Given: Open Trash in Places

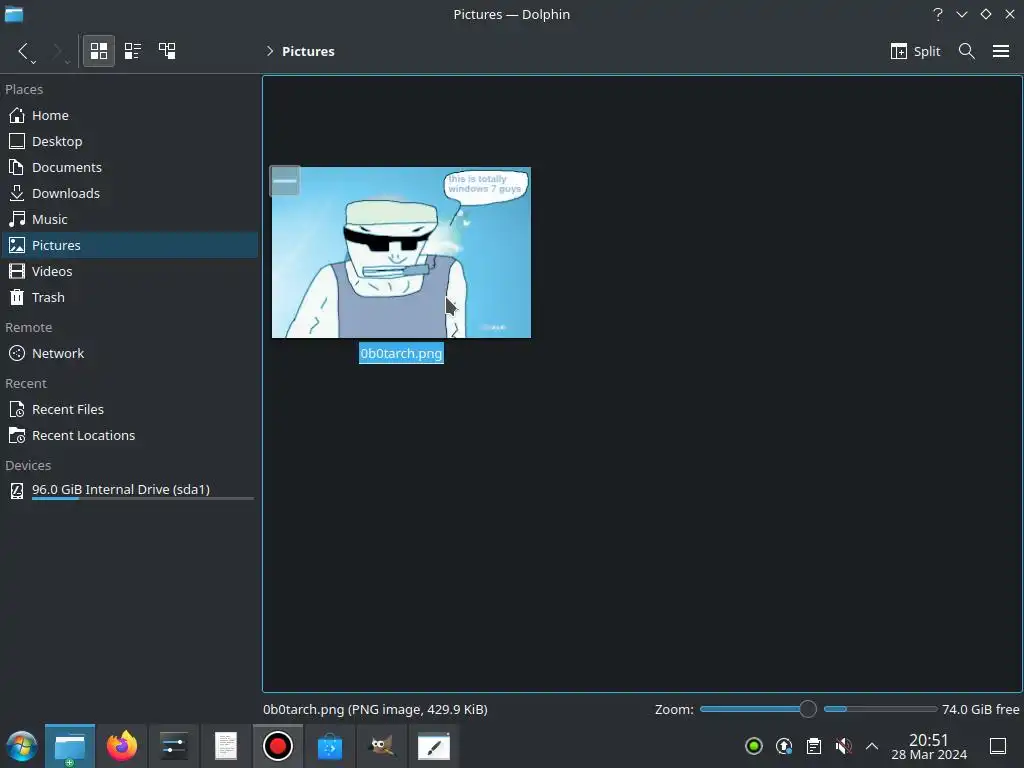Looking at the screenshot, I should (x=129, y=297).
